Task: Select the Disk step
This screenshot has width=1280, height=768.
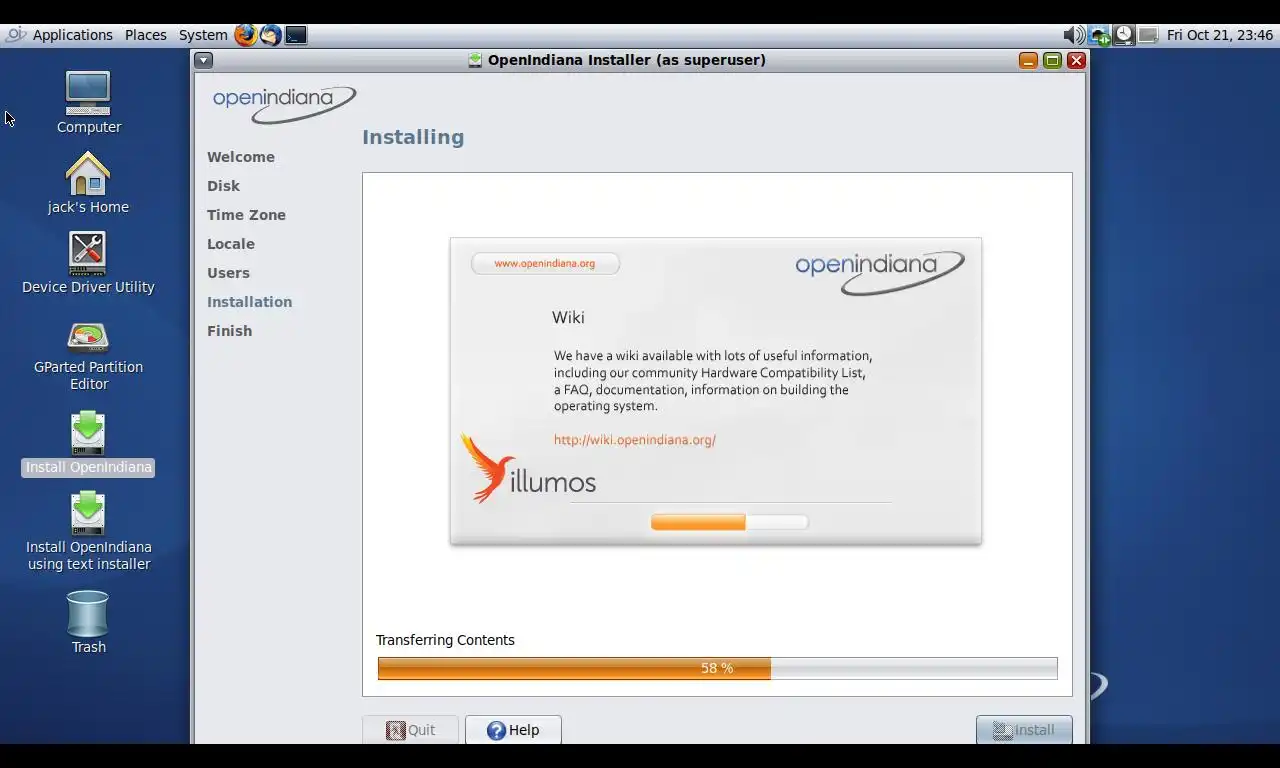Action: 223,186
